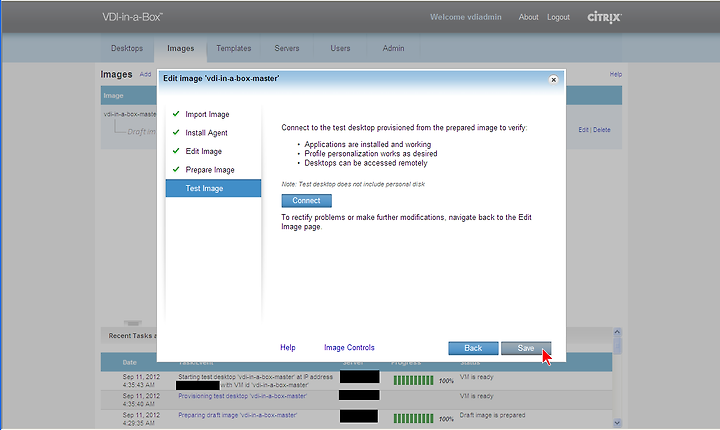Image resolution: width=720 pixels, height=430 pixels.
Task: Click the Prepare Image checkmark icon
Action: coord(176,169)
